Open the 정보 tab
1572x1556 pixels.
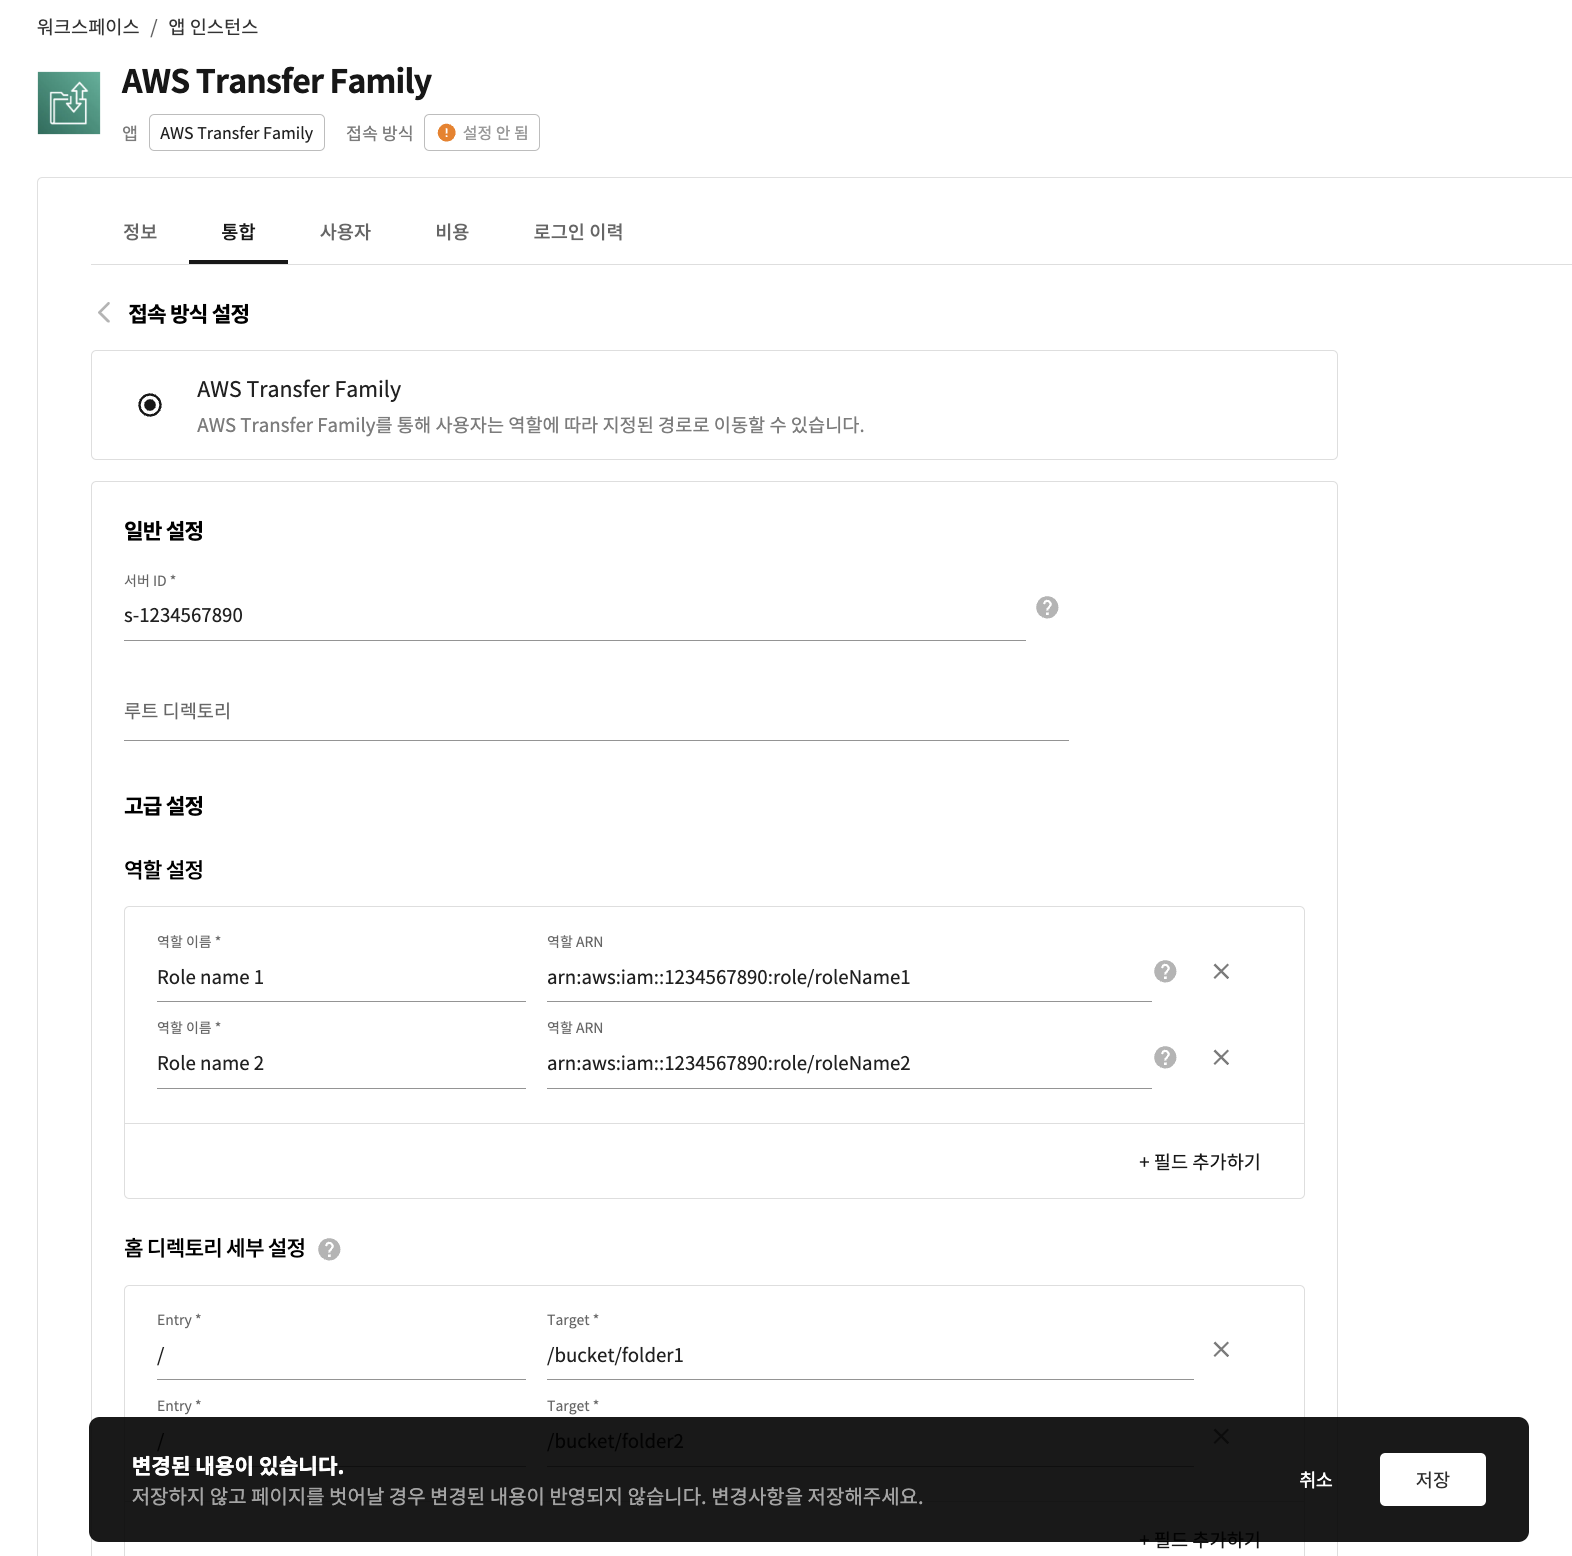click(140, 232)
